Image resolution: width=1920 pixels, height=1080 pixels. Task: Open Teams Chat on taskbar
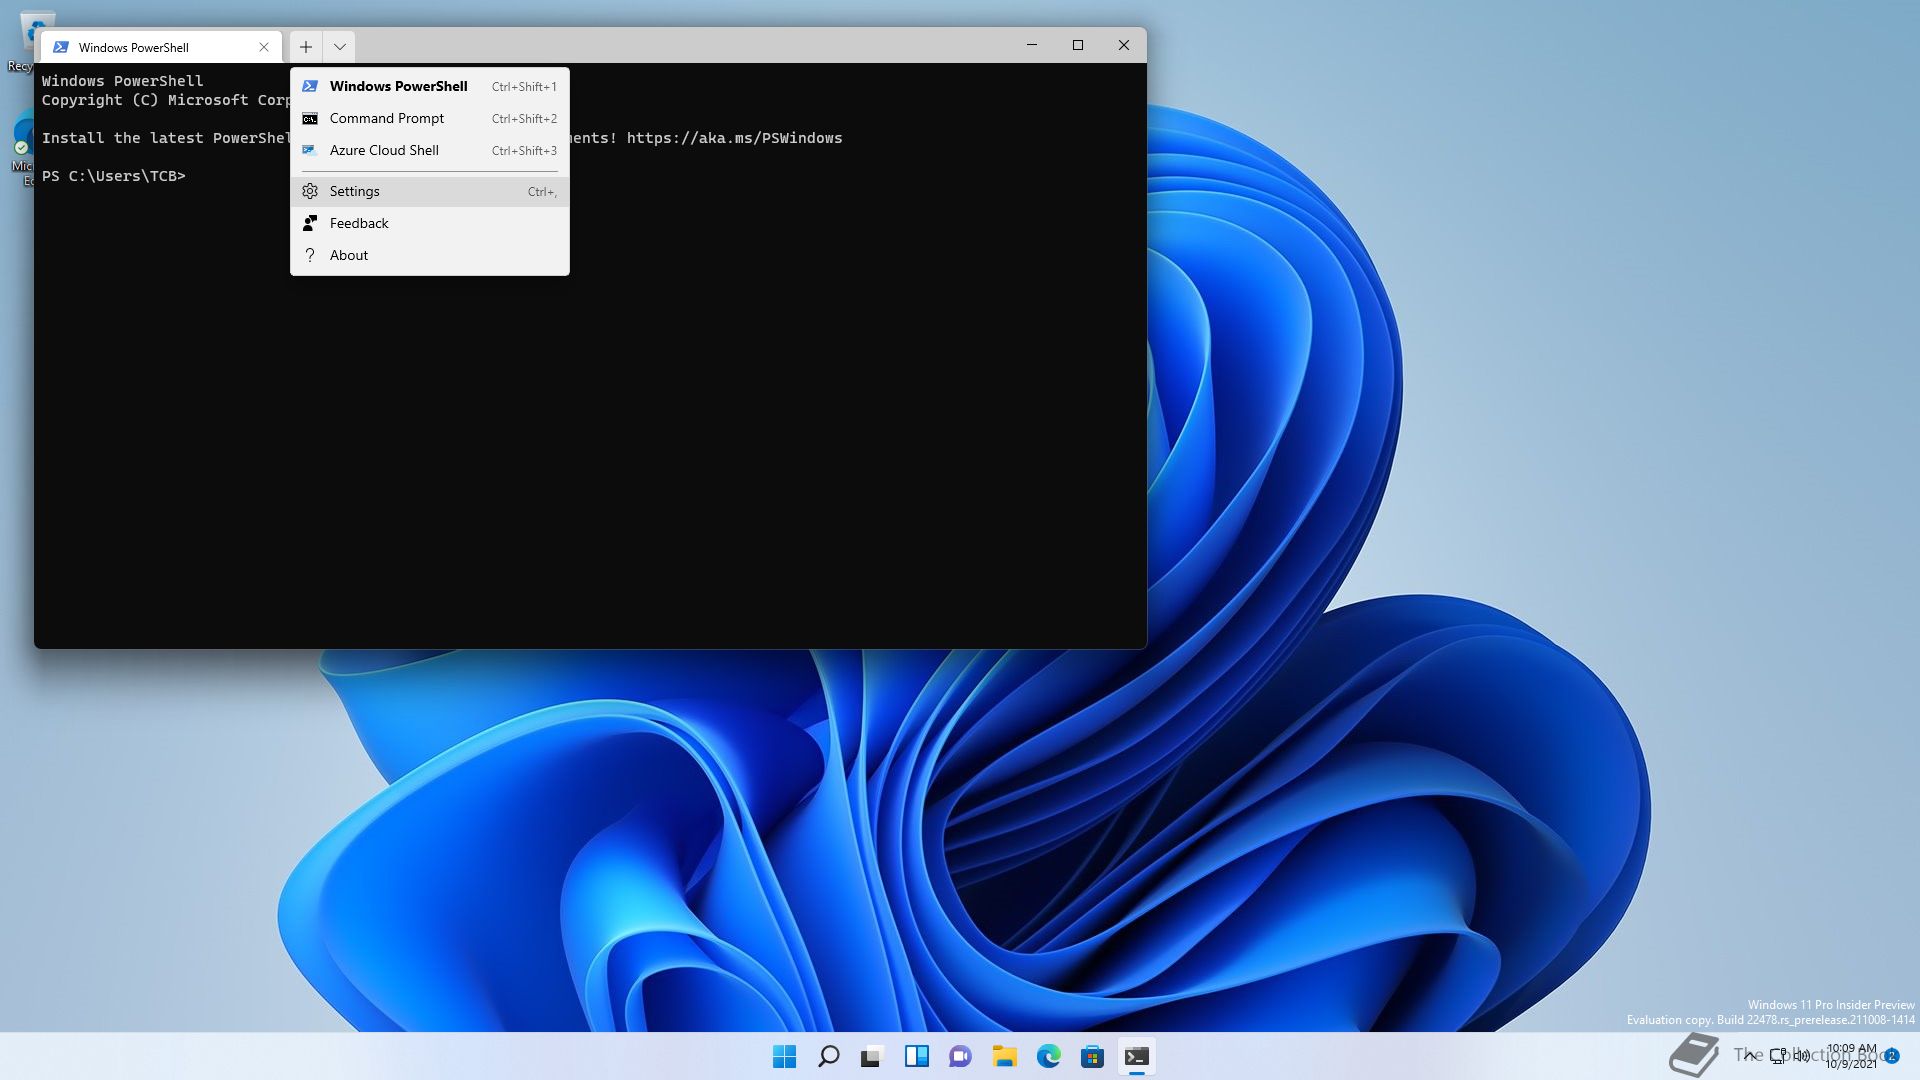[x=961, y=1056]
